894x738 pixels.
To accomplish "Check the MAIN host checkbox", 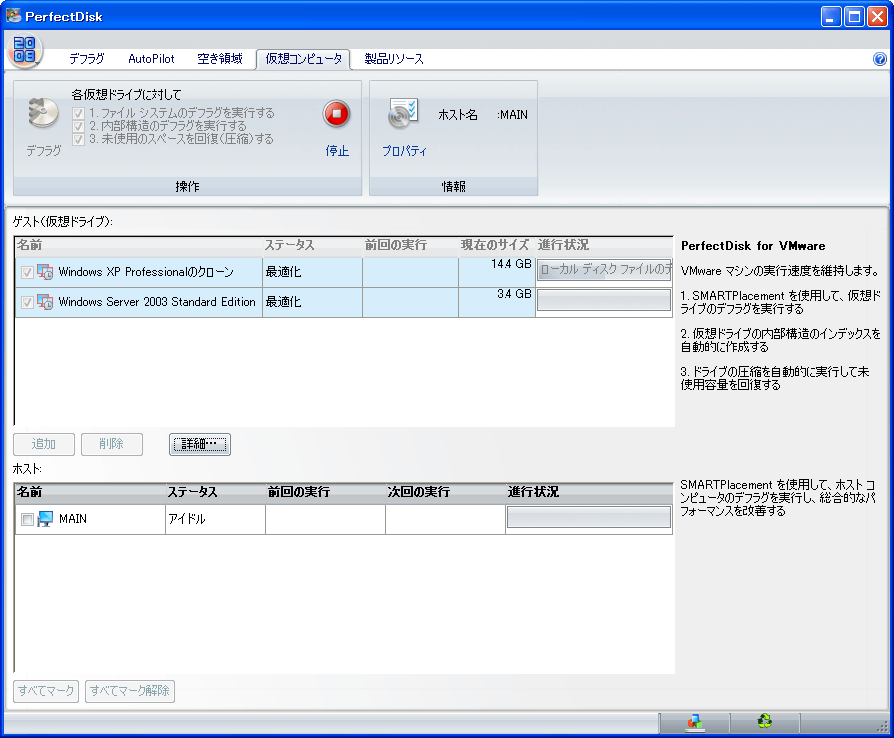I will tap(27, 520).
